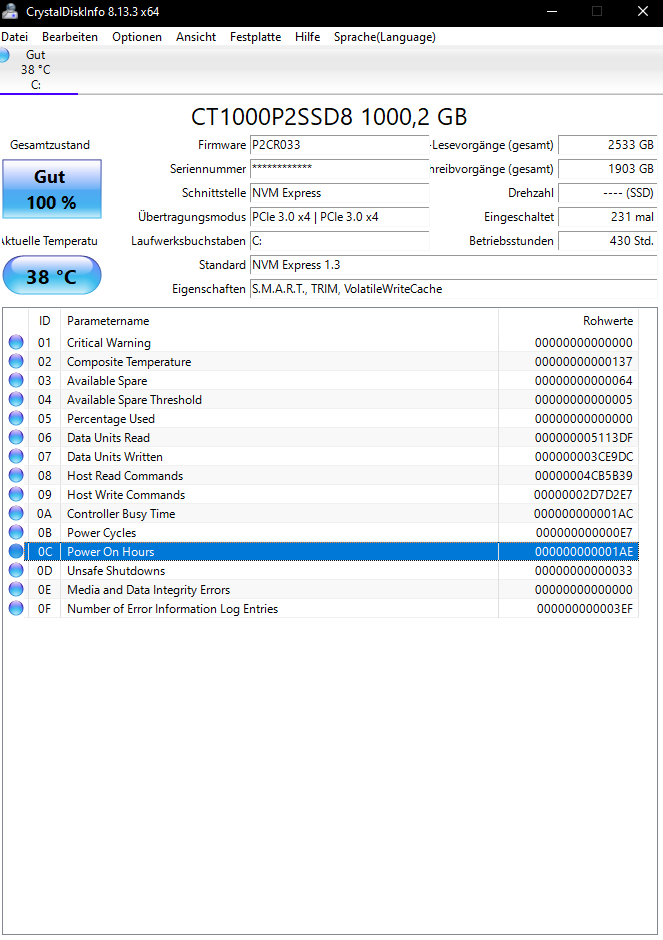Click the status icon for Composite Temperature

[x=16, y=361]
